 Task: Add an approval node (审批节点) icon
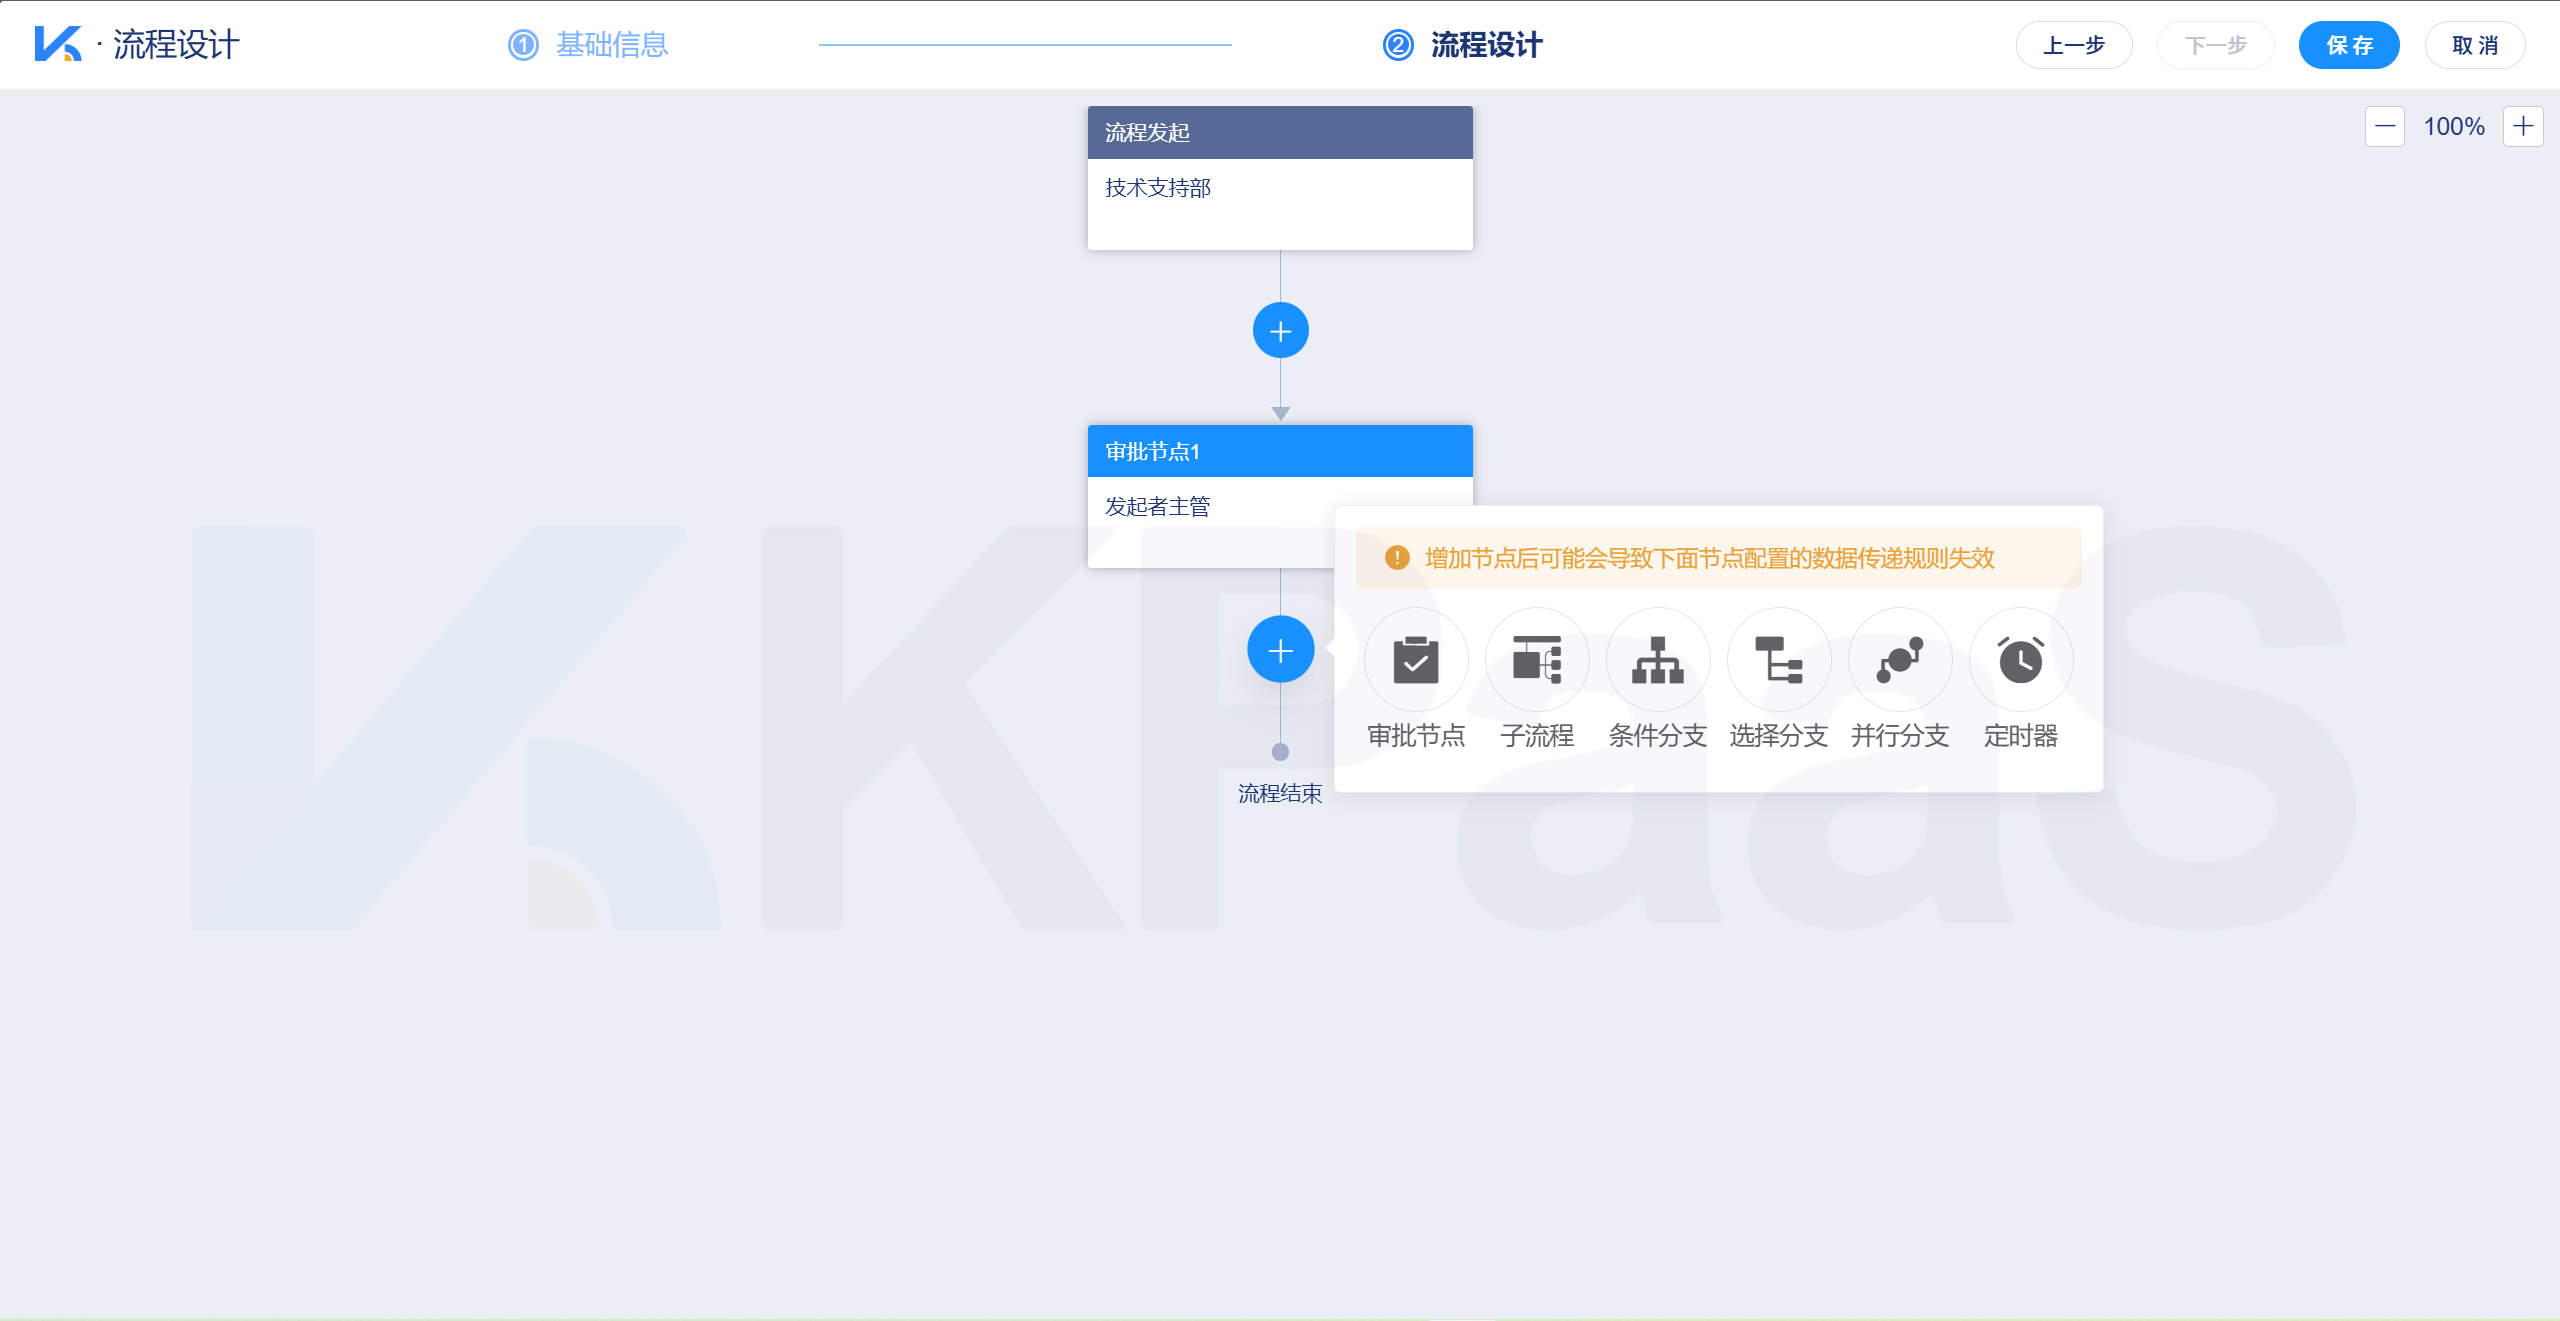point(1416,660)
